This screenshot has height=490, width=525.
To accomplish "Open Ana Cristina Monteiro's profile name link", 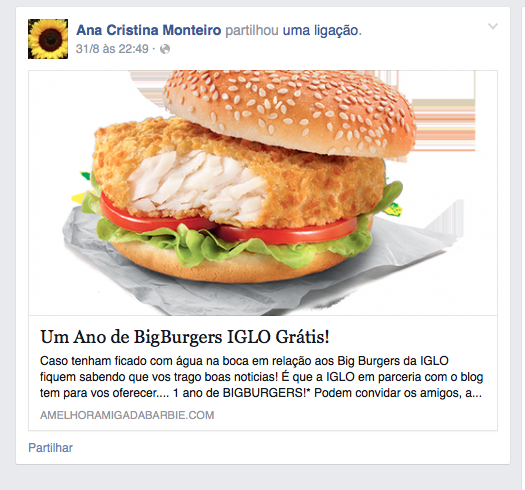I will click(x=149, y=30).
